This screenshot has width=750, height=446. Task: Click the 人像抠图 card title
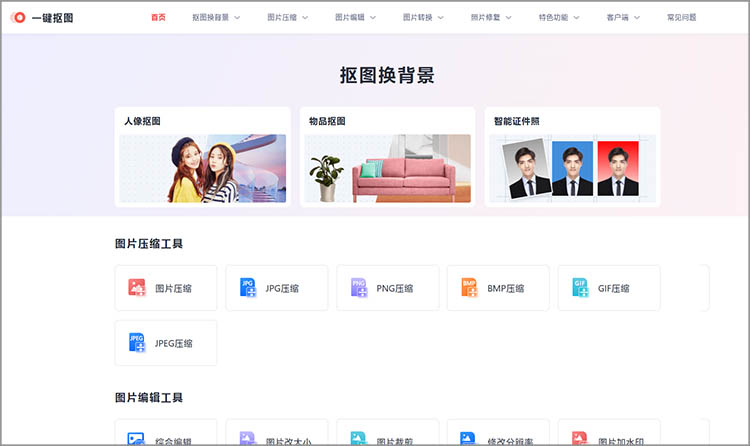[x=143, y=121]
